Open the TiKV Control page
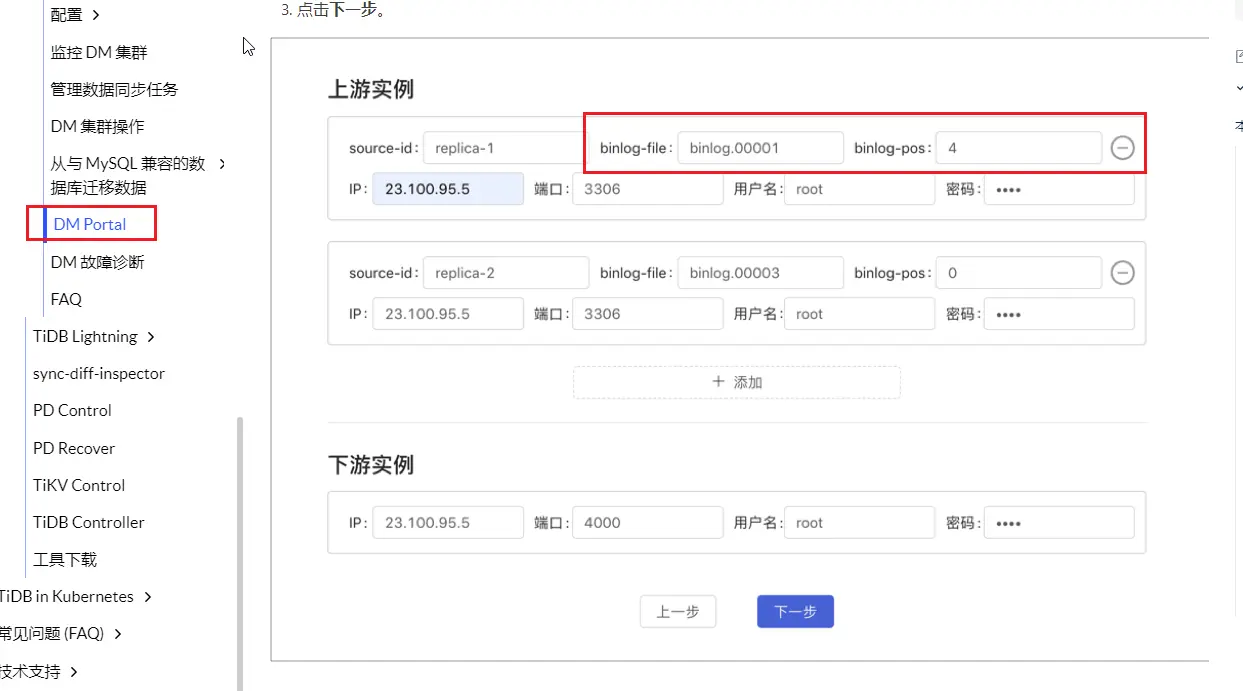 coord(79,485)
